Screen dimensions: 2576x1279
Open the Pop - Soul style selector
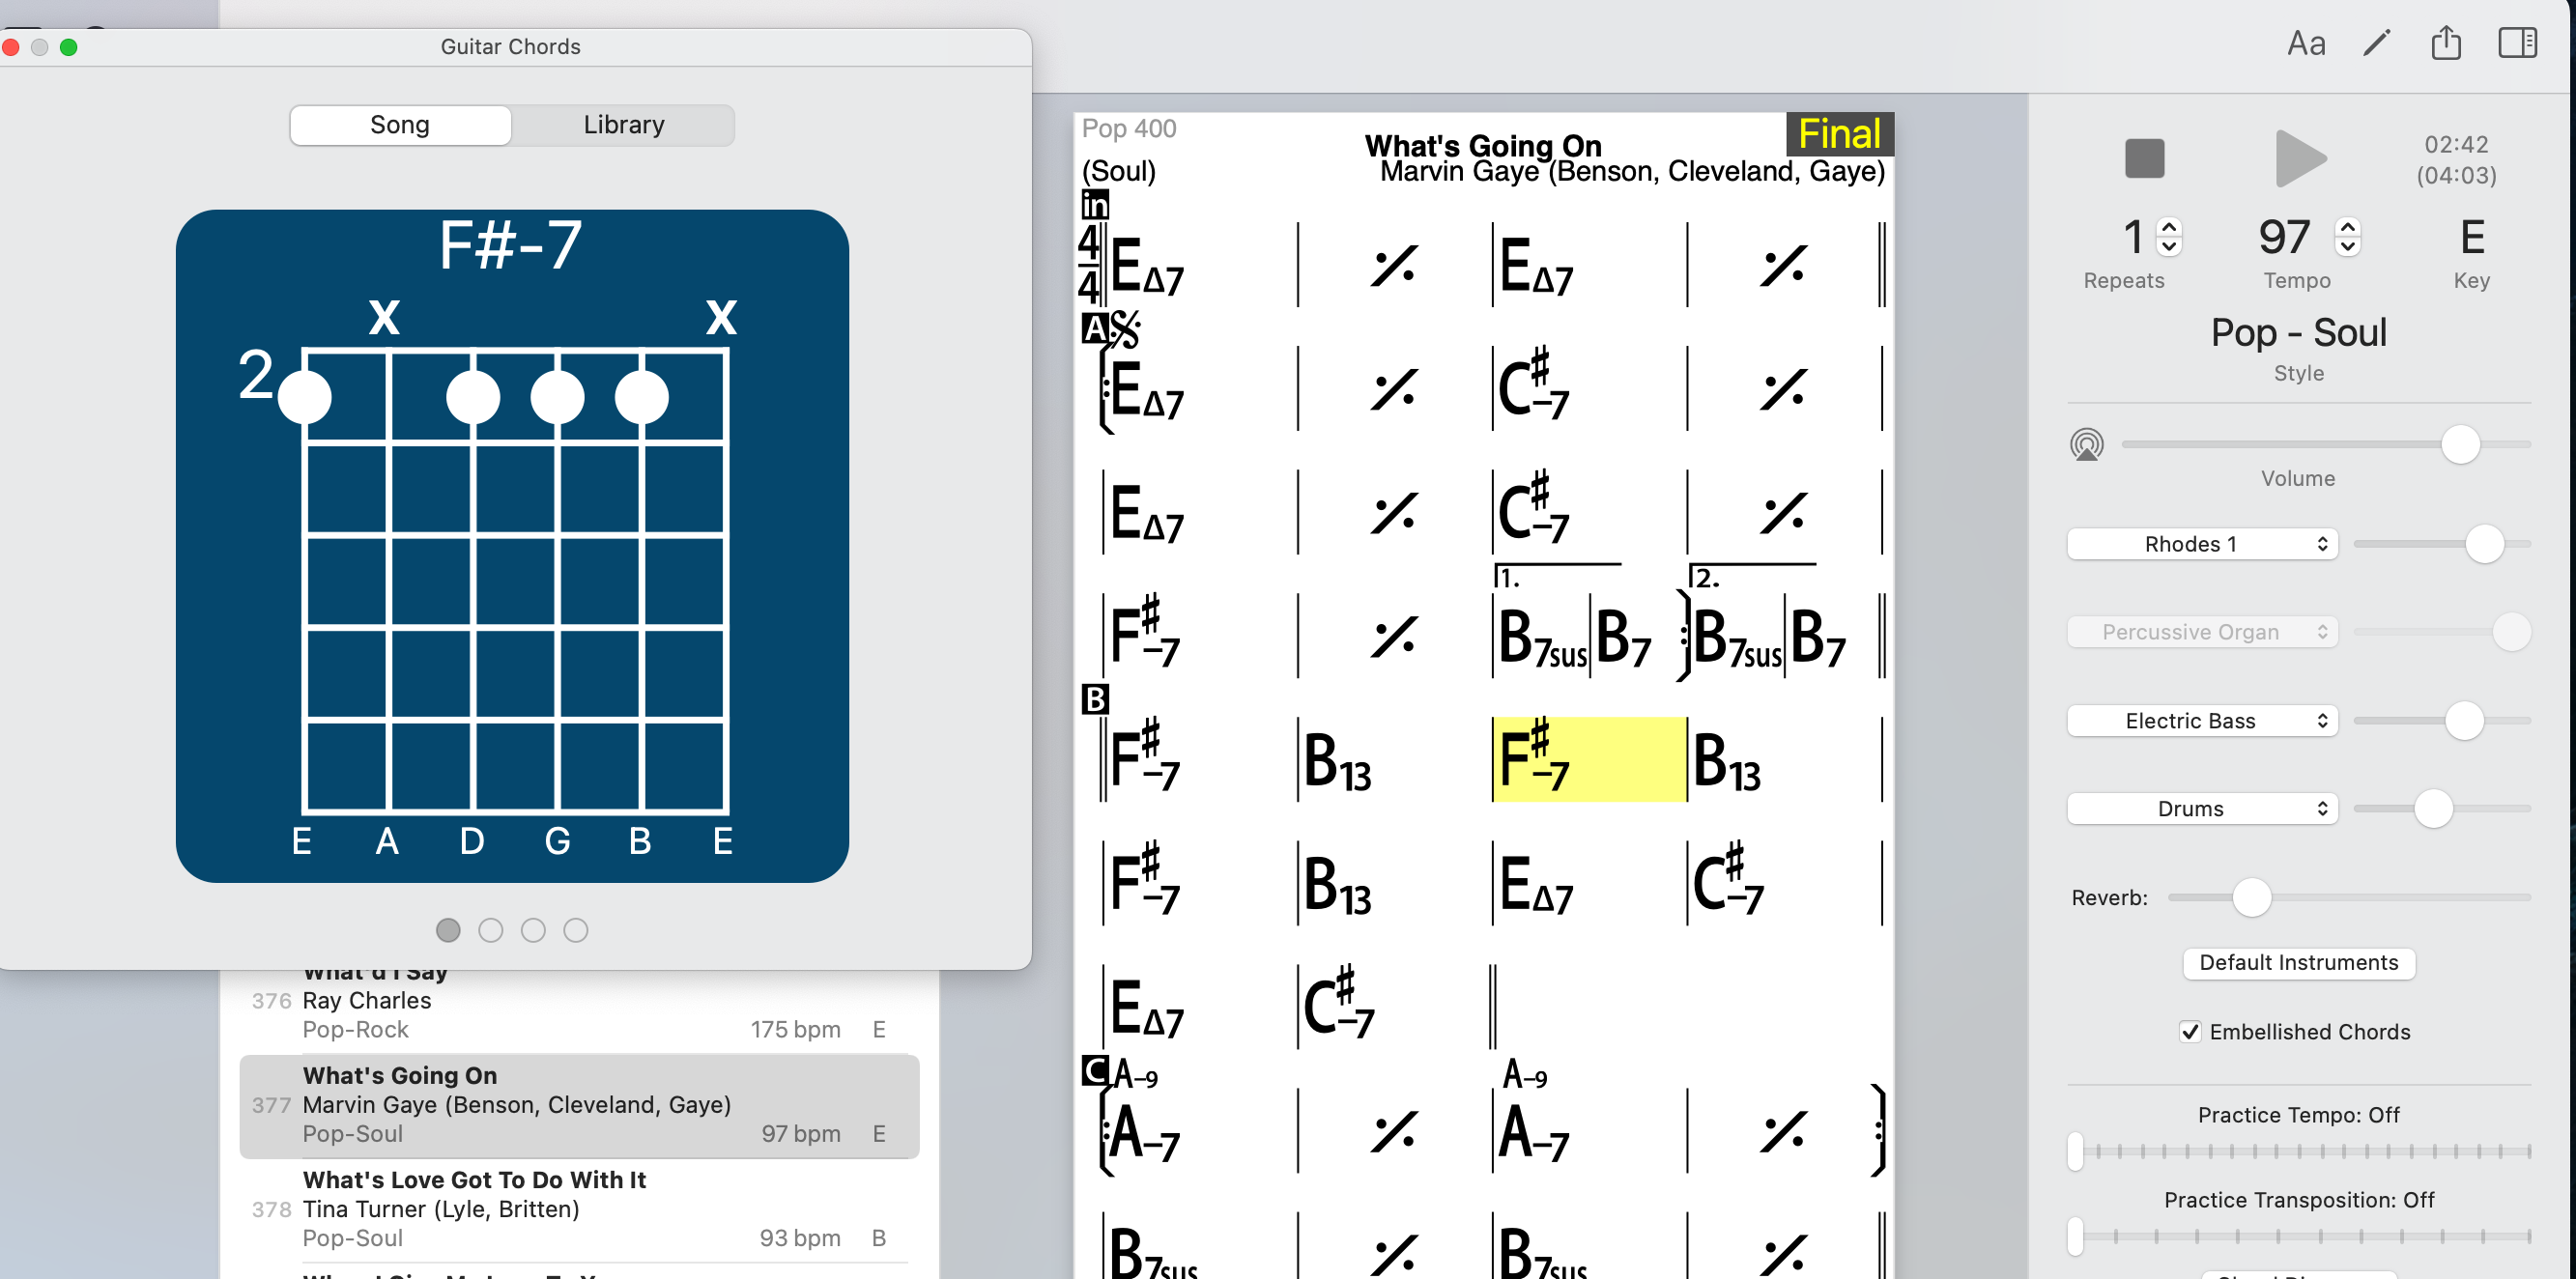pyautogui.click(x=2298, y=333)
